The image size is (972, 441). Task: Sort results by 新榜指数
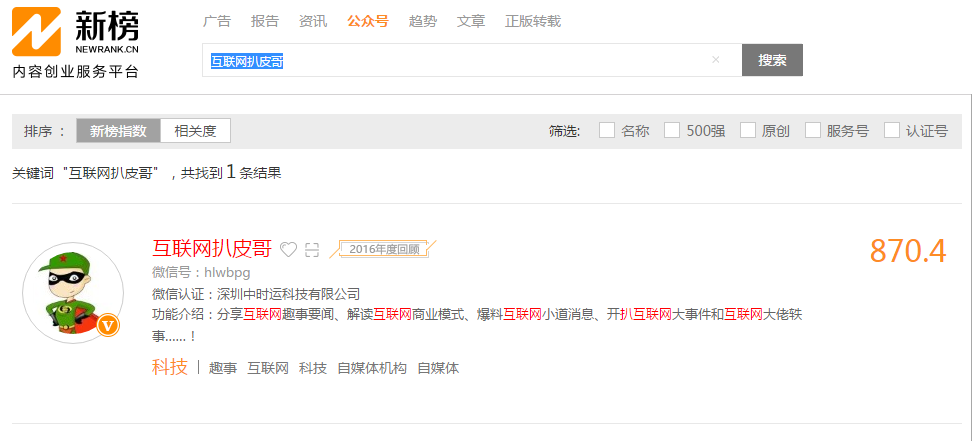[x=118, y=131]
